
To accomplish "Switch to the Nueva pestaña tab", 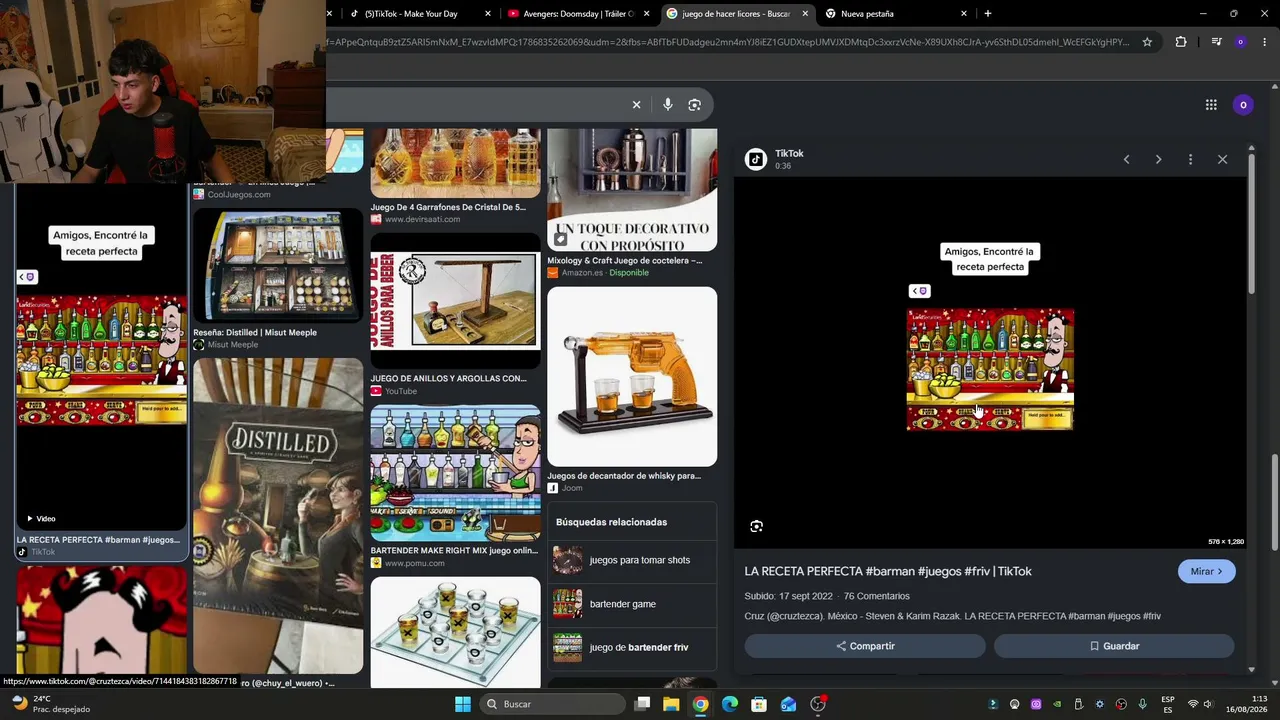I will [x=895, y=14].
